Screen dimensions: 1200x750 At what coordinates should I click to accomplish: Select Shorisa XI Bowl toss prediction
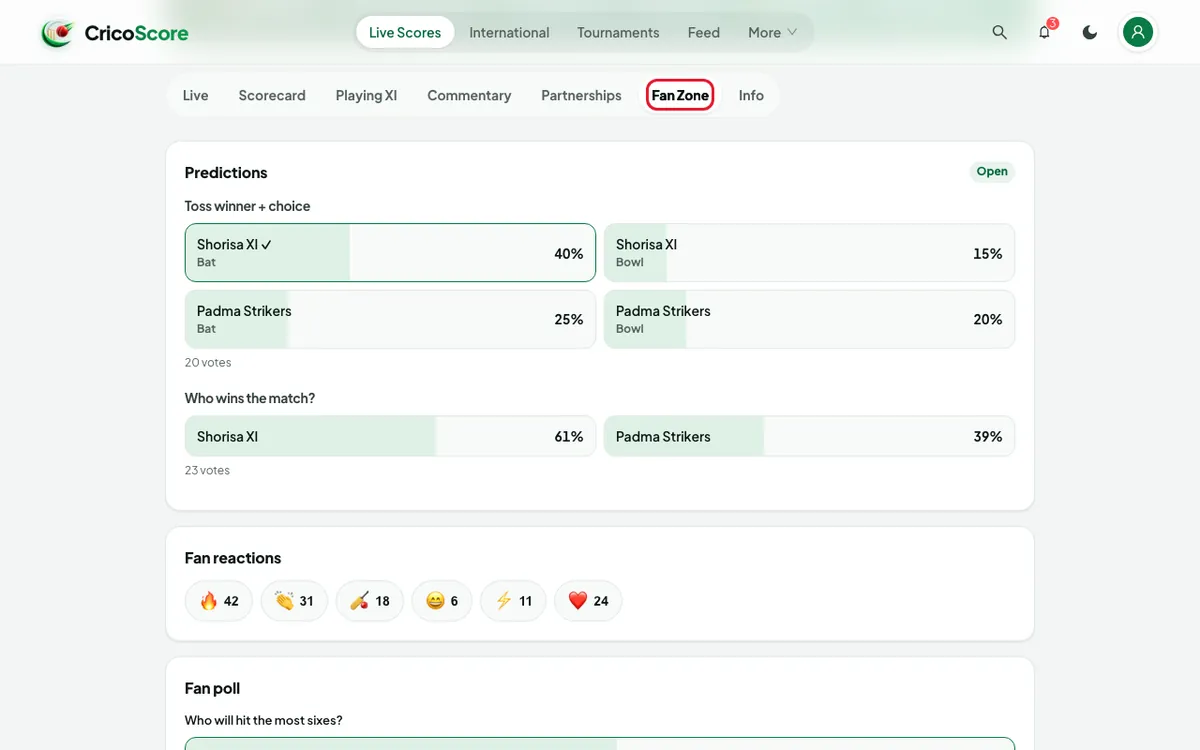(x=809, y=253)
